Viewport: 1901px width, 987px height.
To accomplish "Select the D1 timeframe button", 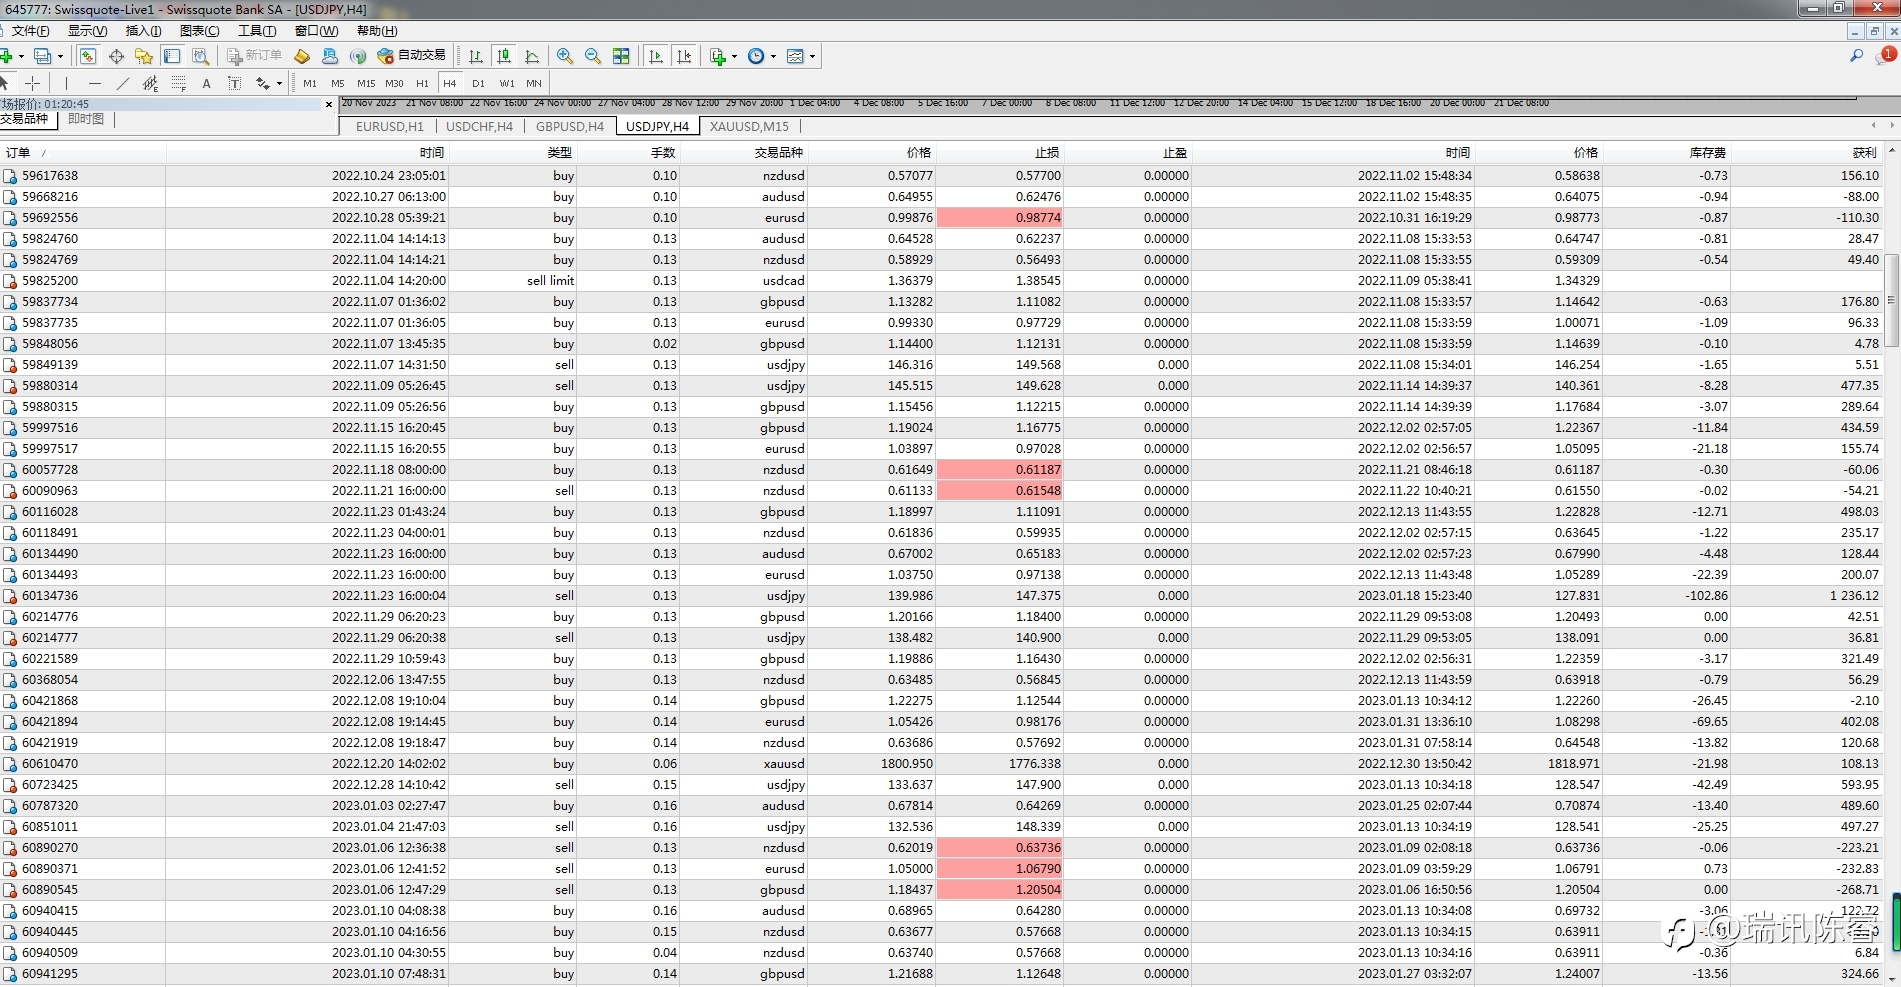I will pyautogui.click(x=478, y=83).
